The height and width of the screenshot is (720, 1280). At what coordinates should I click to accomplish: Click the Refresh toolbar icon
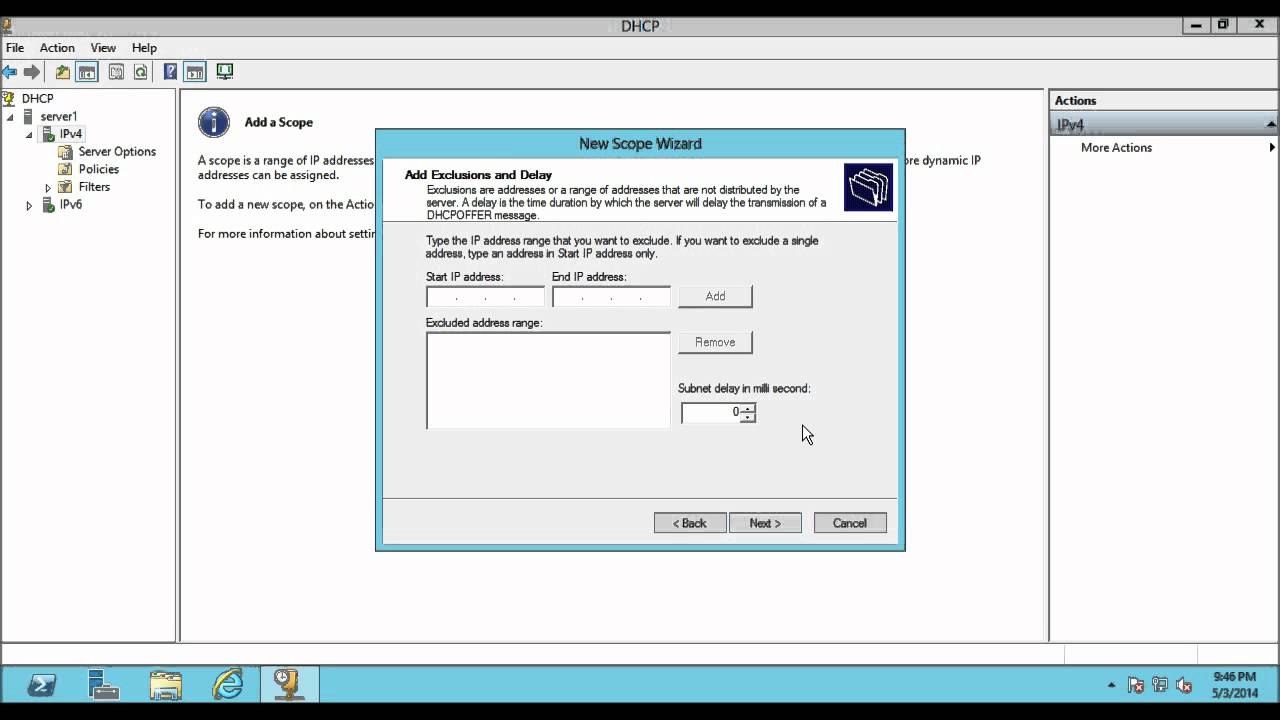pos(141,72)
